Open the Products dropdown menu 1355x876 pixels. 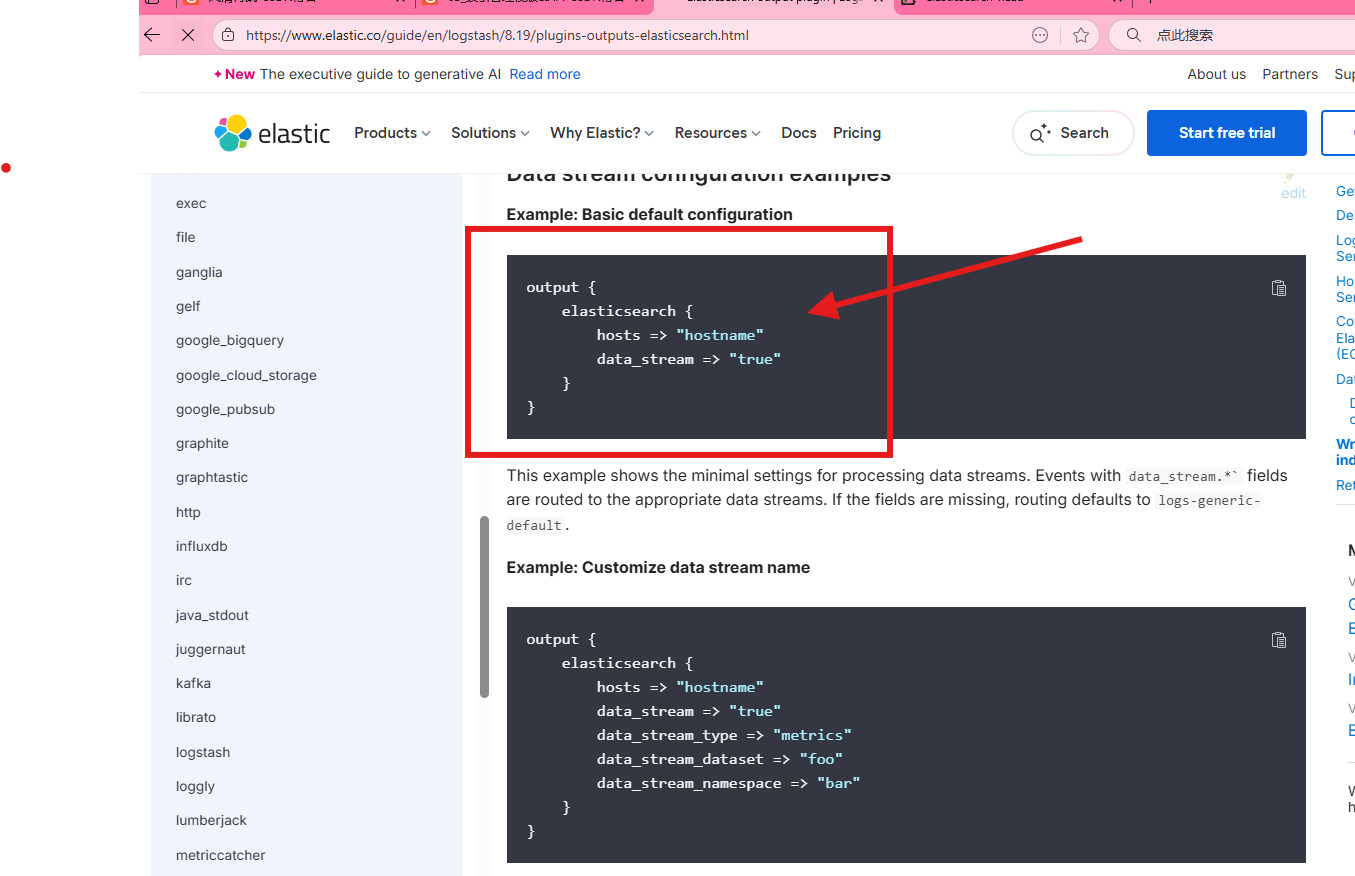pyautogui.click(x=392, y=133)
